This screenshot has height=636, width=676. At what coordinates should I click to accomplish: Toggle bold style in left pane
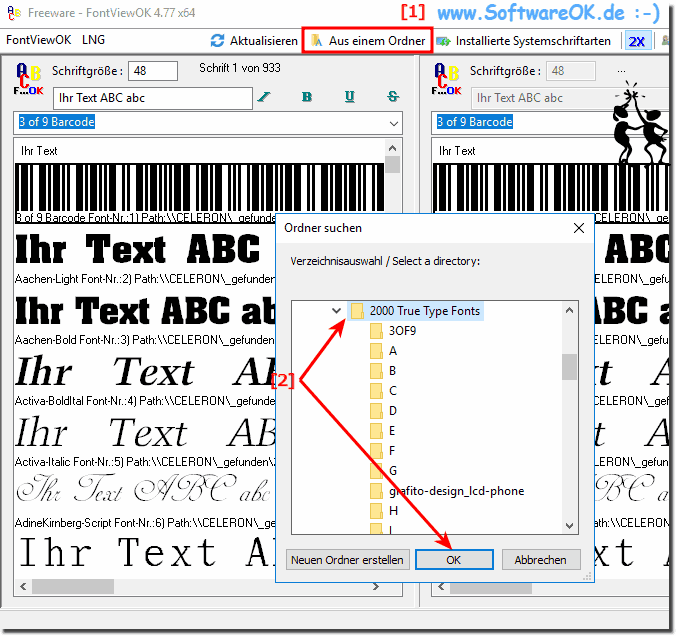(307, 97)
